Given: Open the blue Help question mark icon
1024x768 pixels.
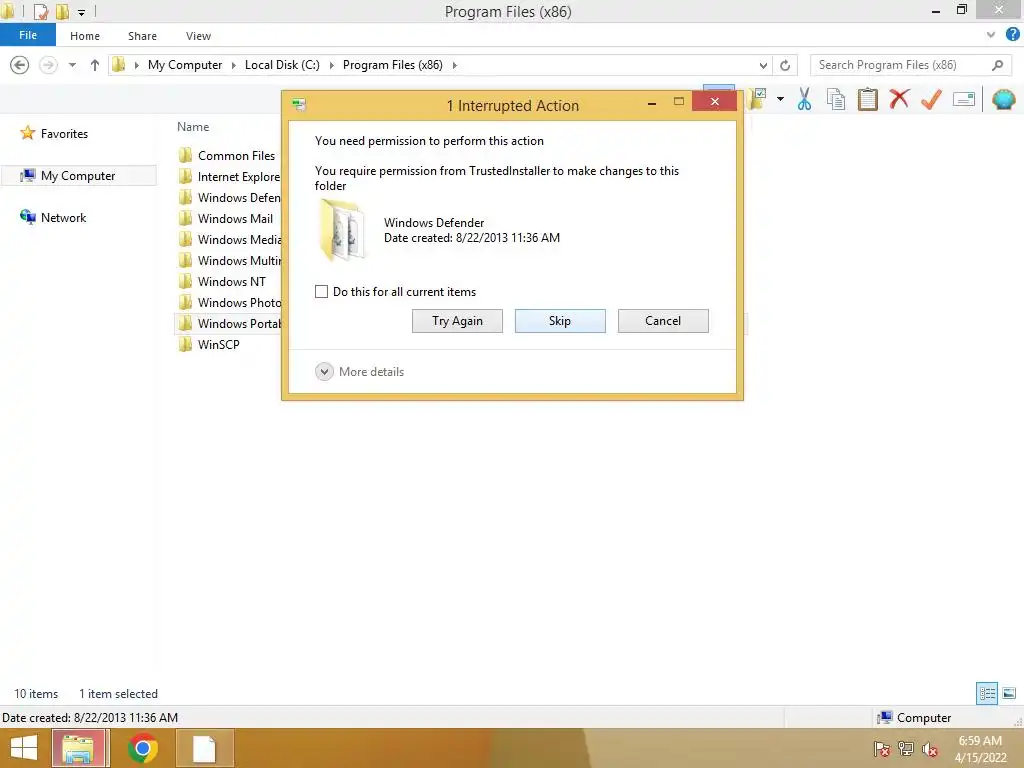Looking at the screenshot, I should pos(1013,35).
